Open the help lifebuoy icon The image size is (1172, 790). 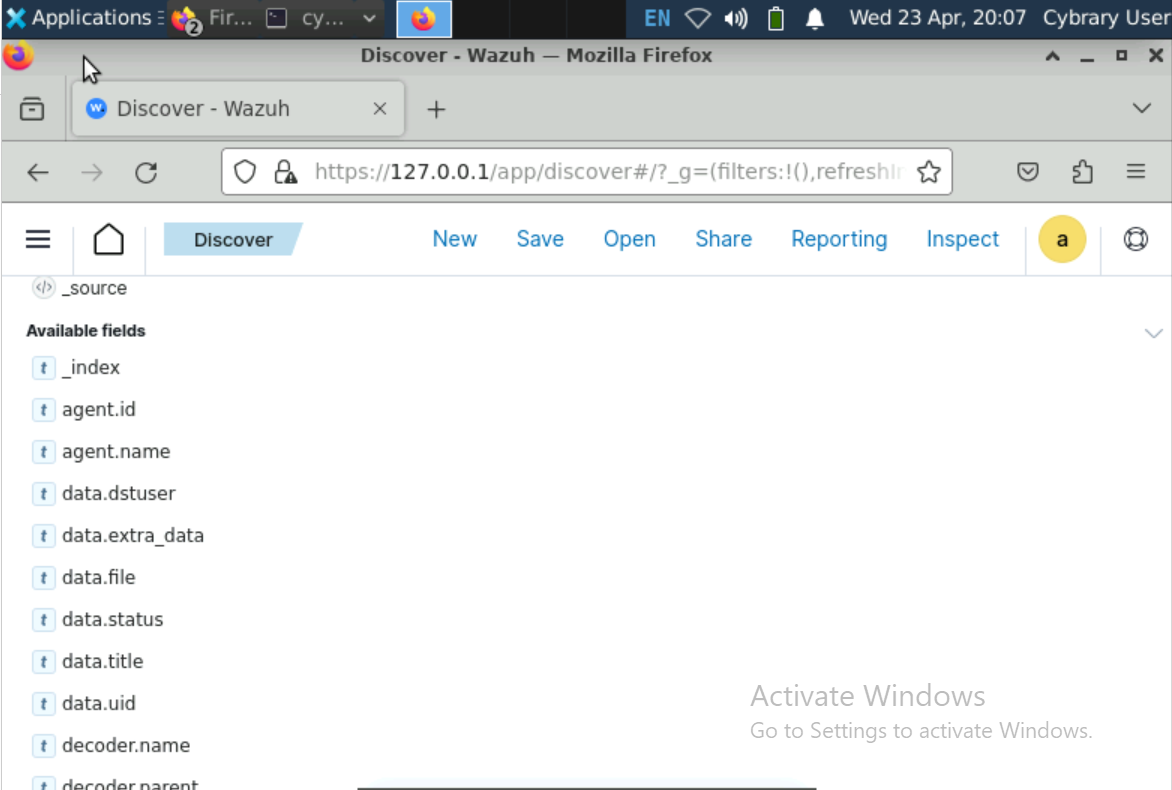pyautogui.click(x=1135, y=240)
